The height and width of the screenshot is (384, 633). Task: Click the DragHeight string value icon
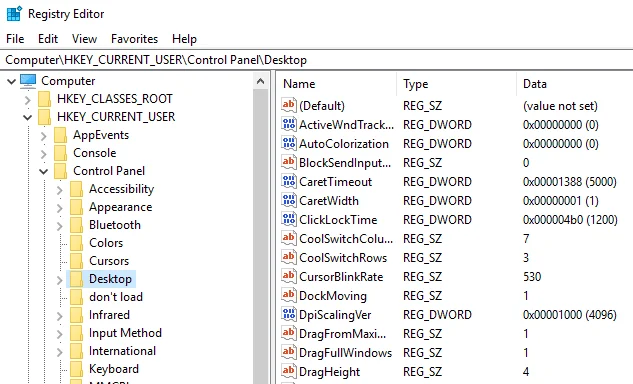(289, 371)
